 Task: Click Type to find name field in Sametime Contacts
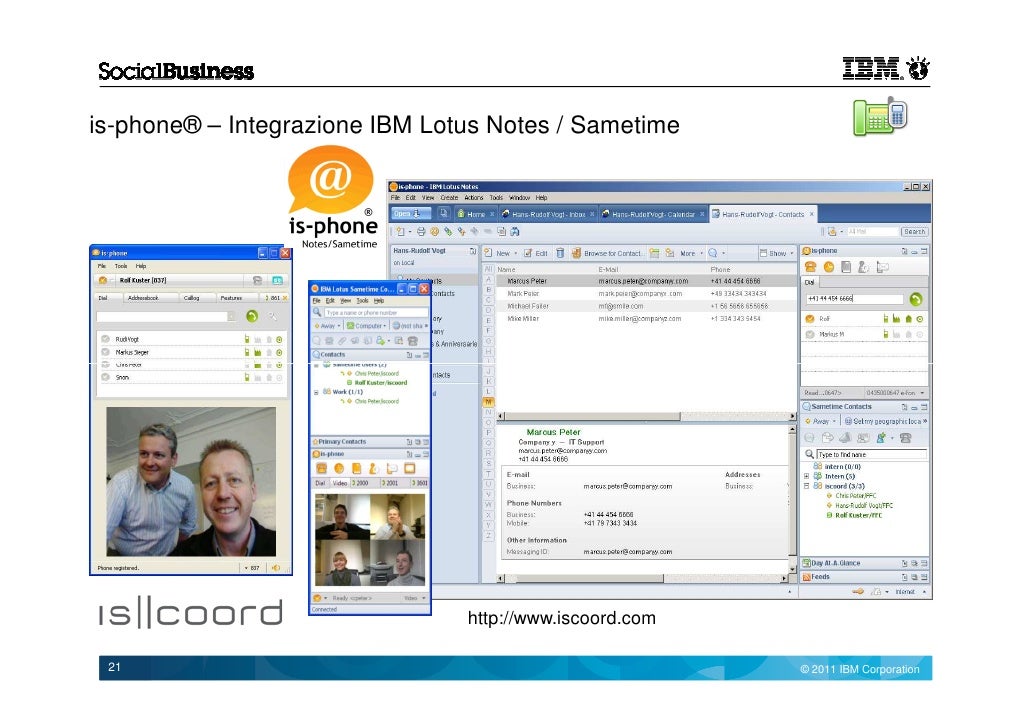pyautogui.click(x=871, y=454)
